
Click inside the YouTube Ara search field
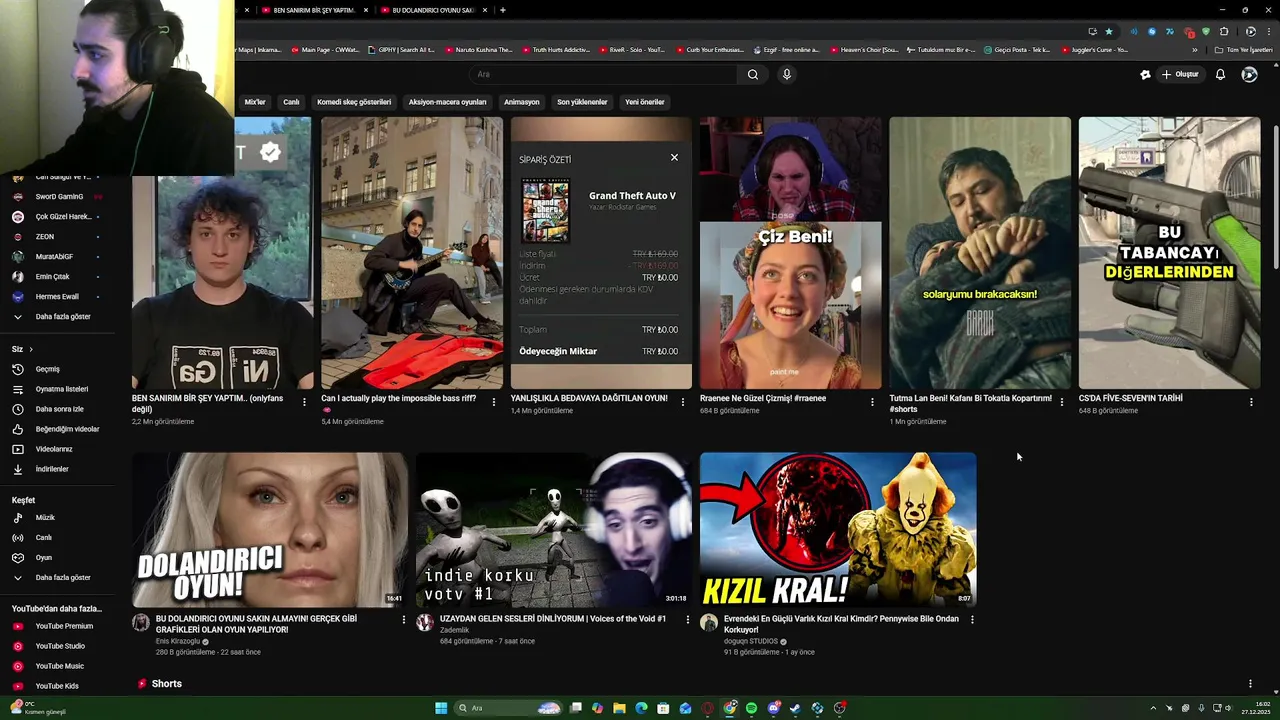pos(605,74)
